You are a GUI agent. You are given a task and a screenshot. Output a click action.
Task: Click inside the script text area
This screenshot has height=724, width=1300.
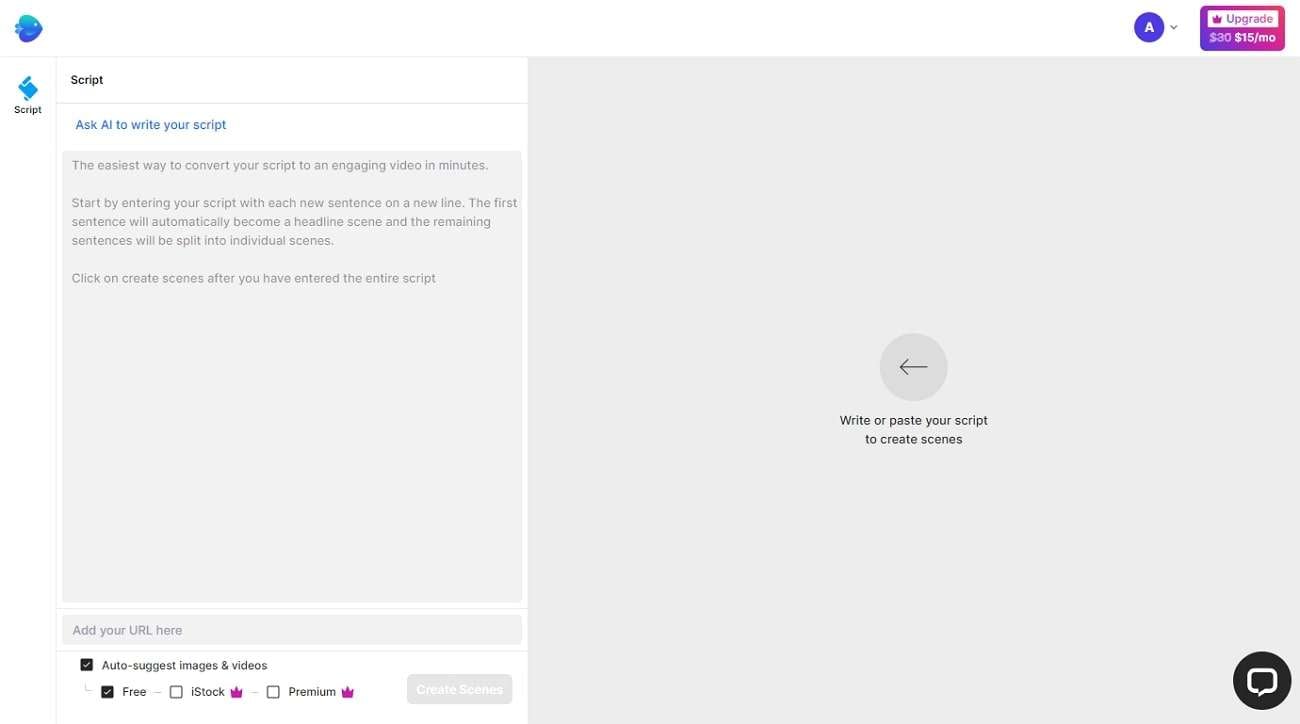pyautogui.click(x=292, y=376)
